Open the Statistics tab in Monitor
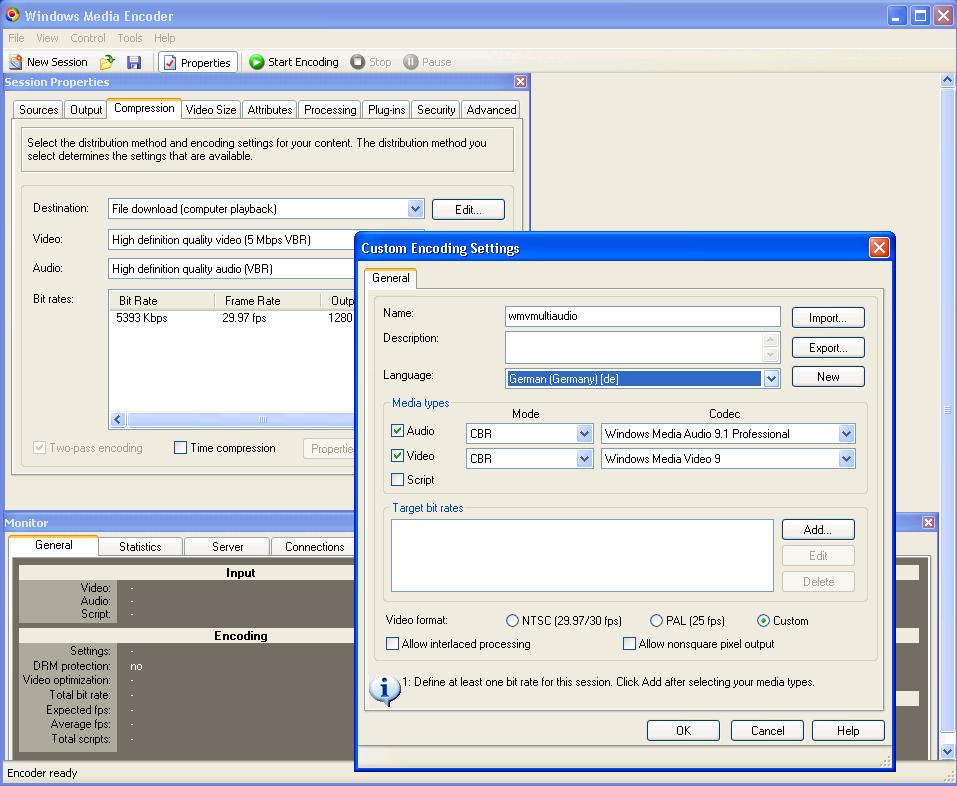957x786 pixels. click(x=140, y=547)
